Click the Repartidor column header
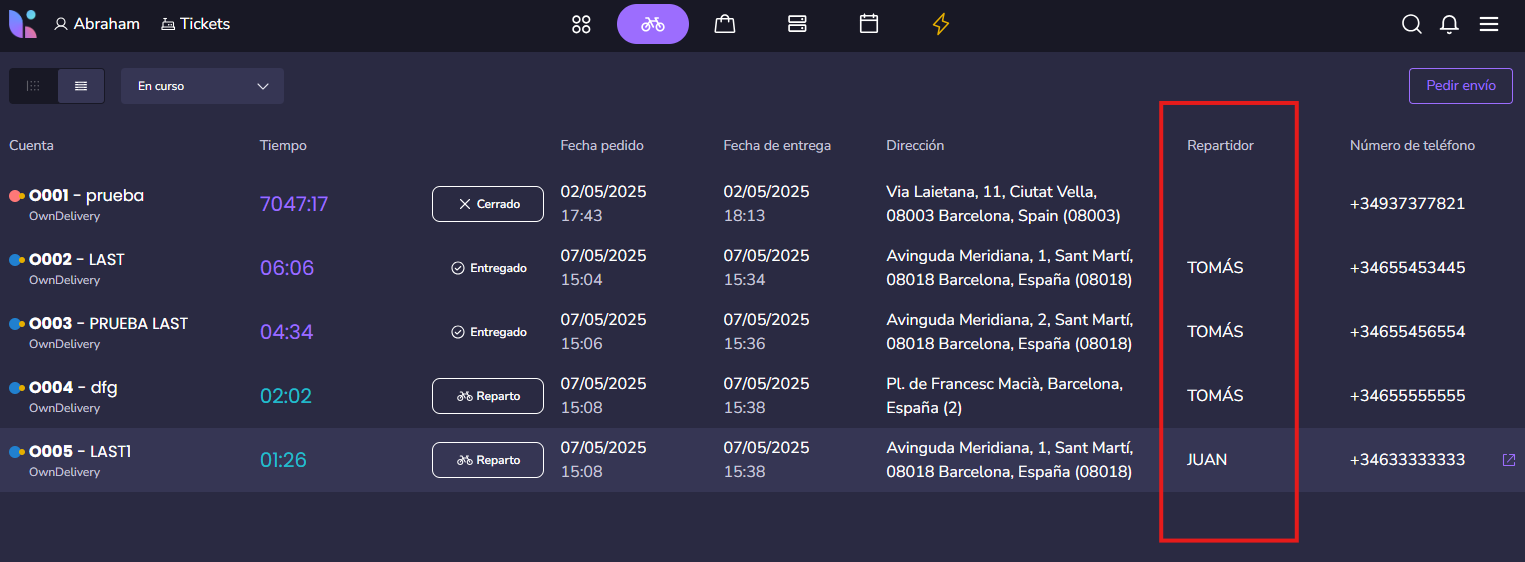The width and height of the screenshot is (1525, 562). (1220, 146)
